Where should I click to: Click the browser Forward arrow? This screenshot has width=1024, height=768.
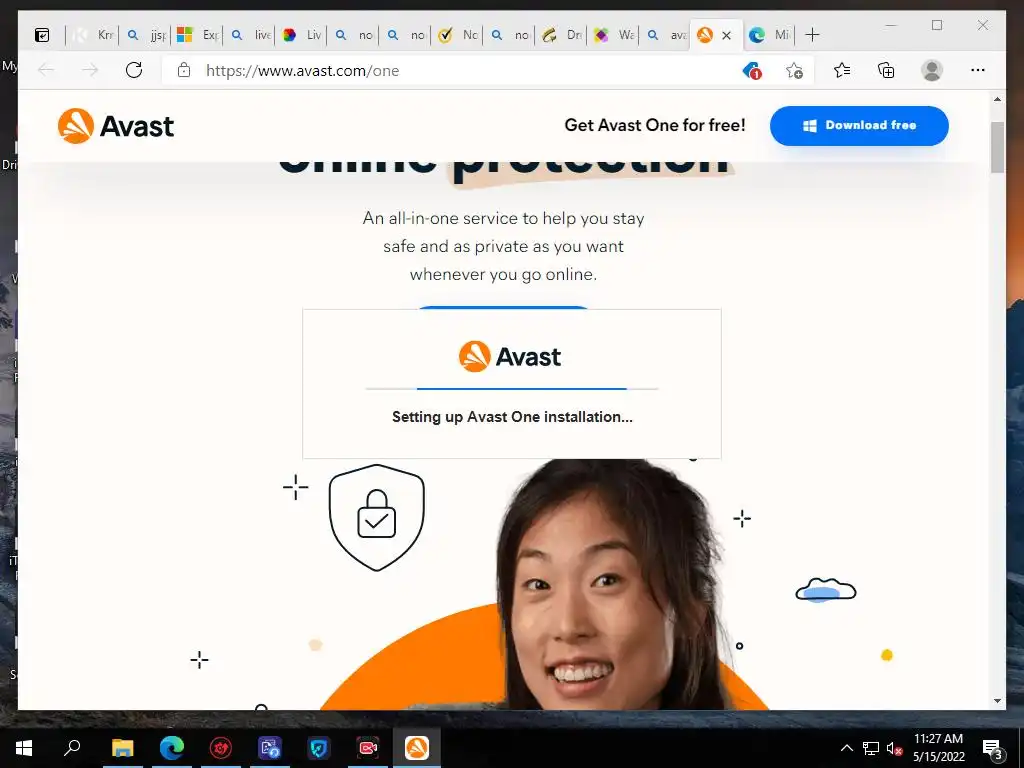(90, 70)
